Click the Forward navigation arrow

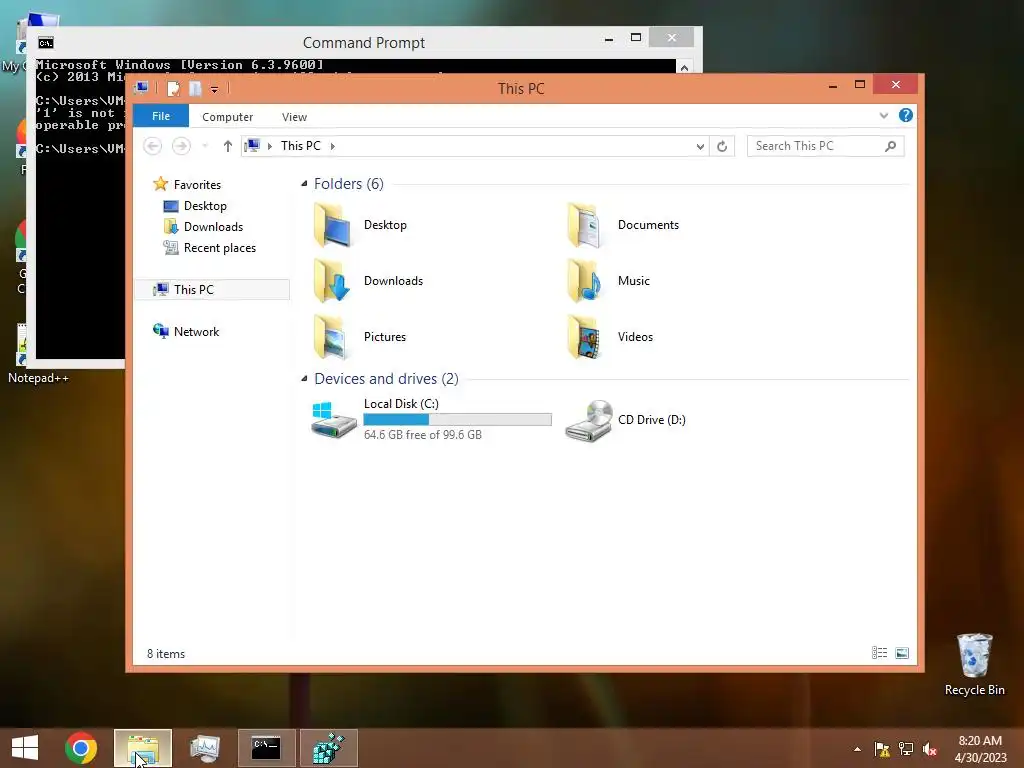(181, 146)
